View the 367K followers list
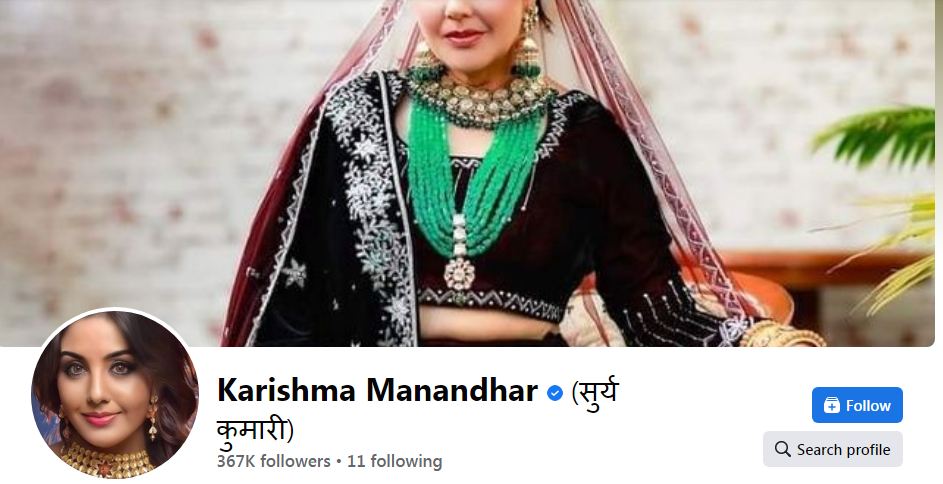This screenshot has height=484, width=943. coord(274,461)
